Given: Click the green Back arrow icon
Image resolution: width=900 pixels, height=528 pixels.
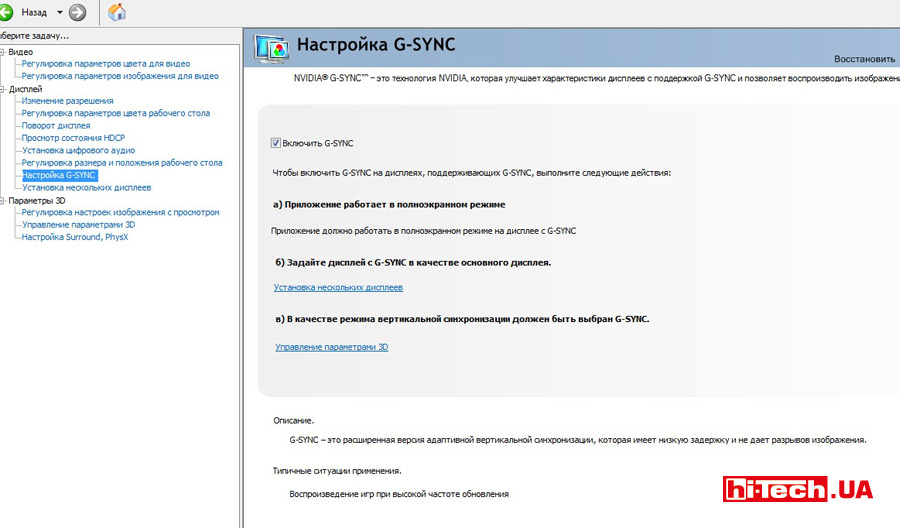Looking at the screenshot, I should [x=5, y=13].
